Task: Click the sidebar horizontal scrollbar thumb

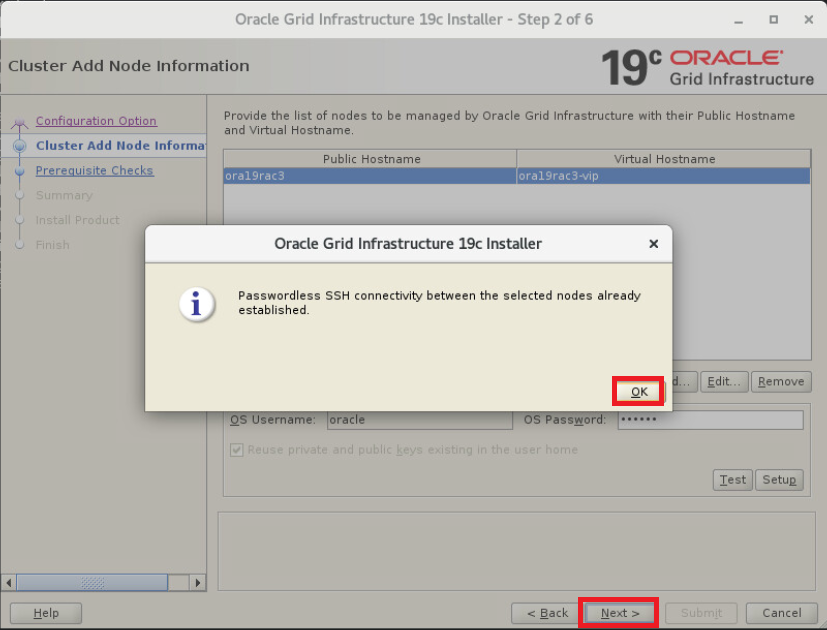Action: click(92, 583)
